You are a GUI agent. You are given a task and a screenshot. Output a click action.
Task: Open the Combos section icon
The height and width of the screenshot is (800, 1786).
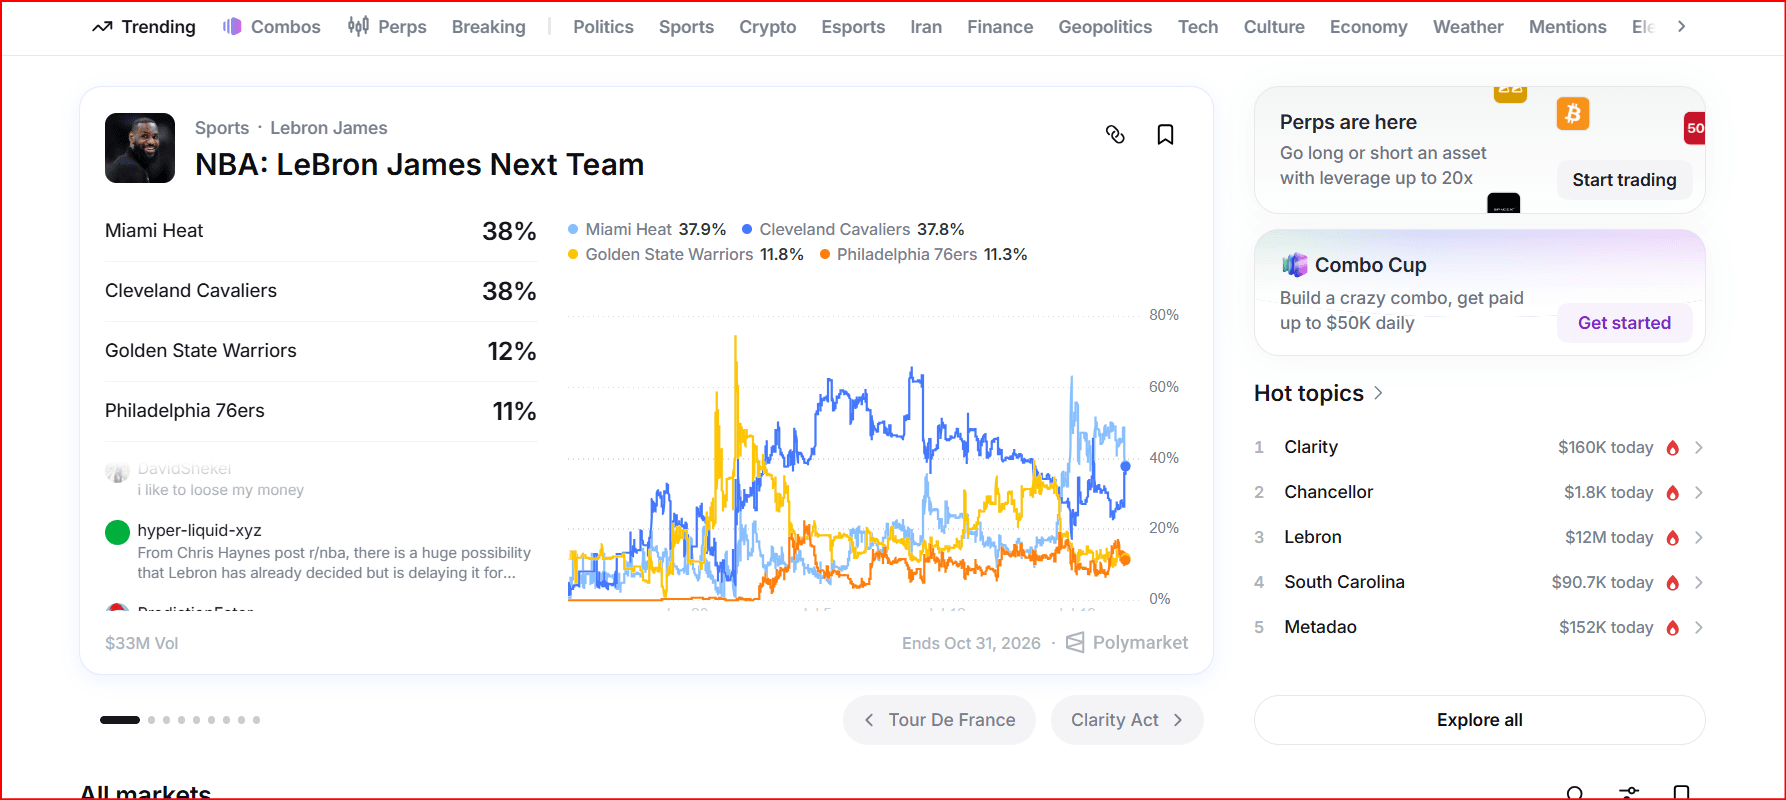click(232, 27)
